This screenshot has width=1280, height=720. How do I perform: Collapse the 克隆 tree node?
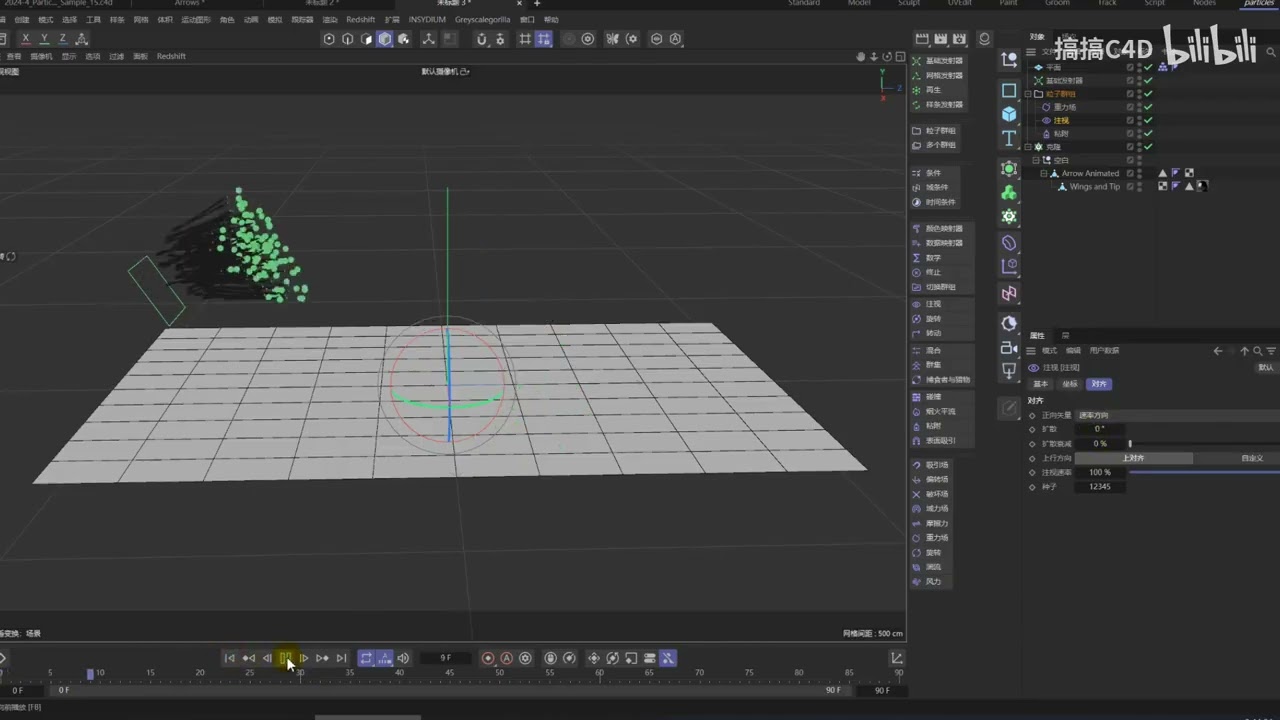(x=1028, y=147)
